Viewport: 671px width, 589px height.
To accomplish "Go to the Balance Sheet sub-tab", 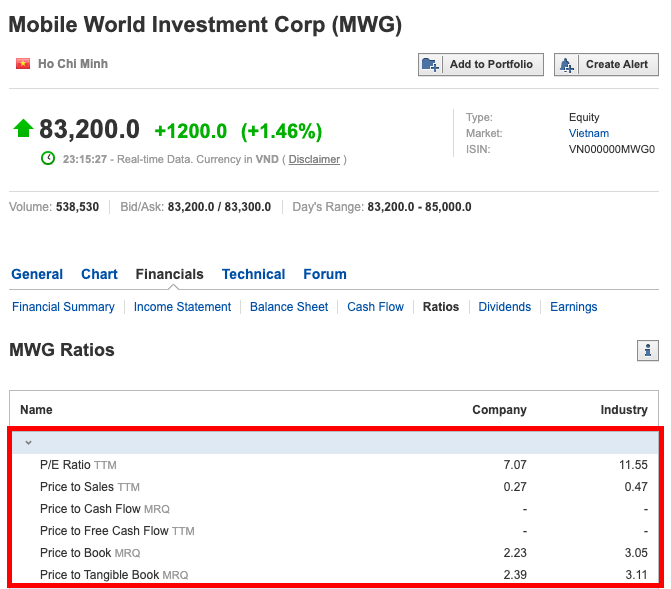I will pyautogui.click(x=289, y=307).
